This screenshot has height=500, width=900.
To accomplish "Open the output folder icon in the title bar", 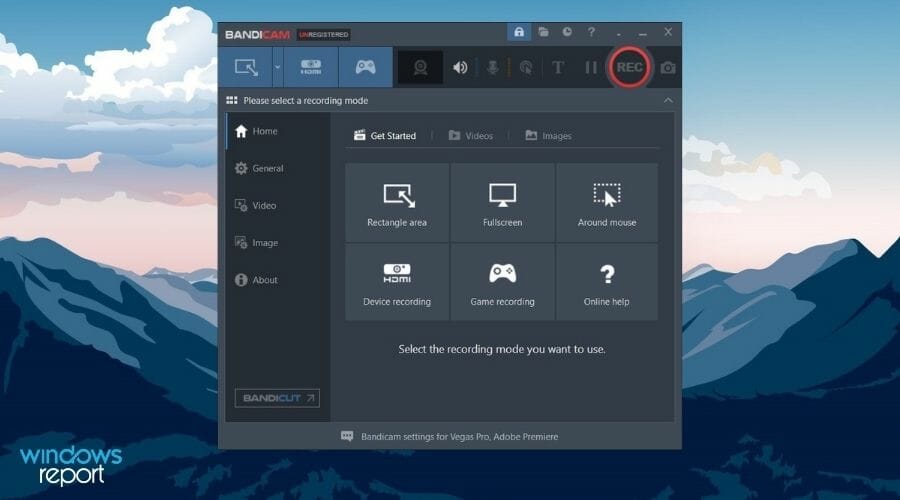I will [x=543, y=32].
